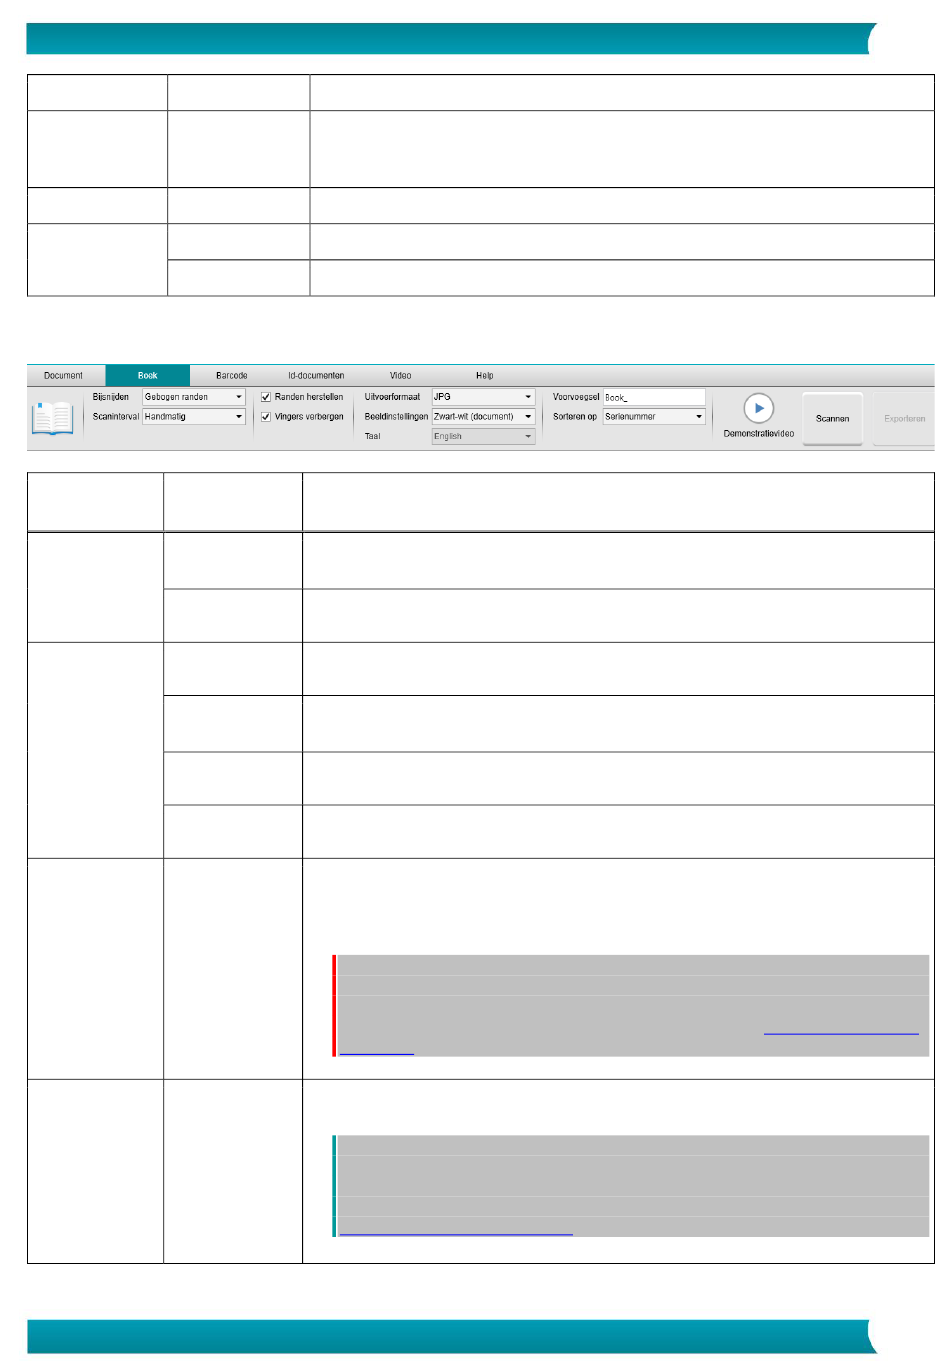Image resolution: width=950 pixels, height=1361 pixels.
Task: Uncheck Vingers verbergen option
Action: [266, 417]
